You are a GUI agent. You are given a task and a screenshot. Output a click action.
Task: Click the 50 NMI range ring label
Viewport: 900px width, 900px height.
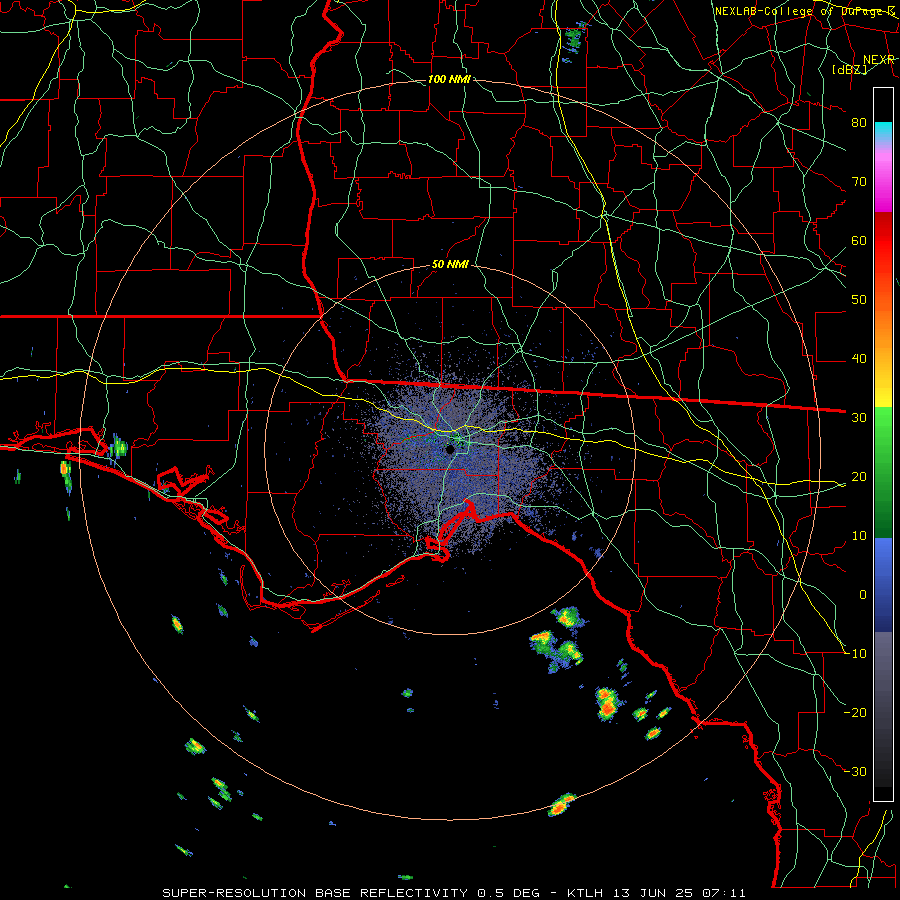point(450,265)
